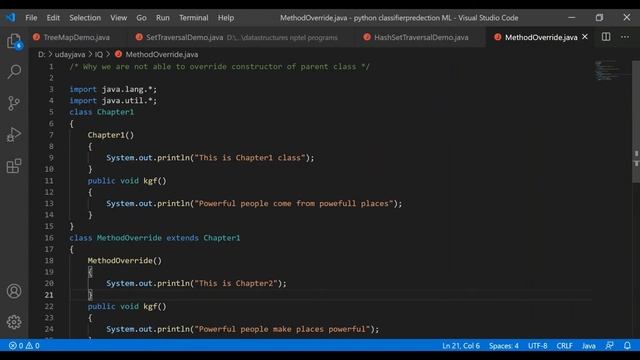Click the udayjava breadcrumb folder
Image resolution: width=640 pixels, height=360 pixels.
coord(70,54)
